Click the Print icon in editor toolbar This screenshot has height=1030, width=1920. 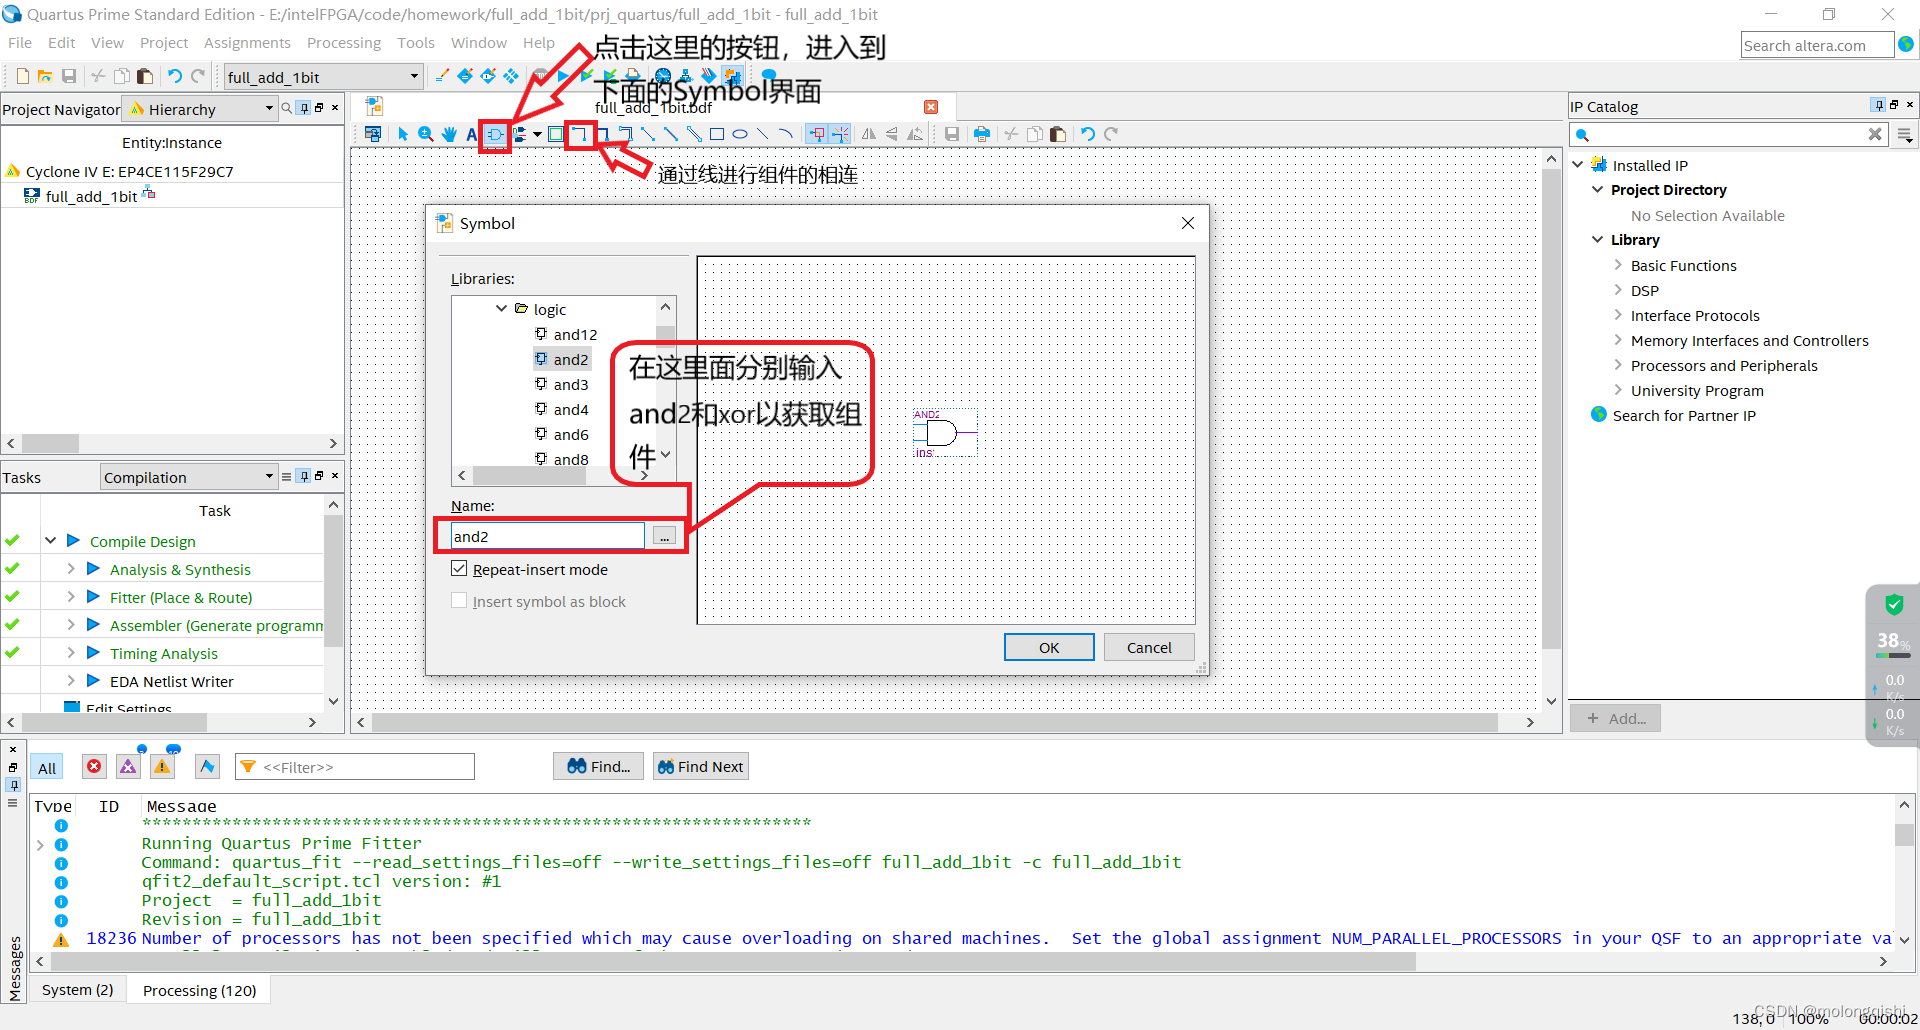[x=982, y=134]
